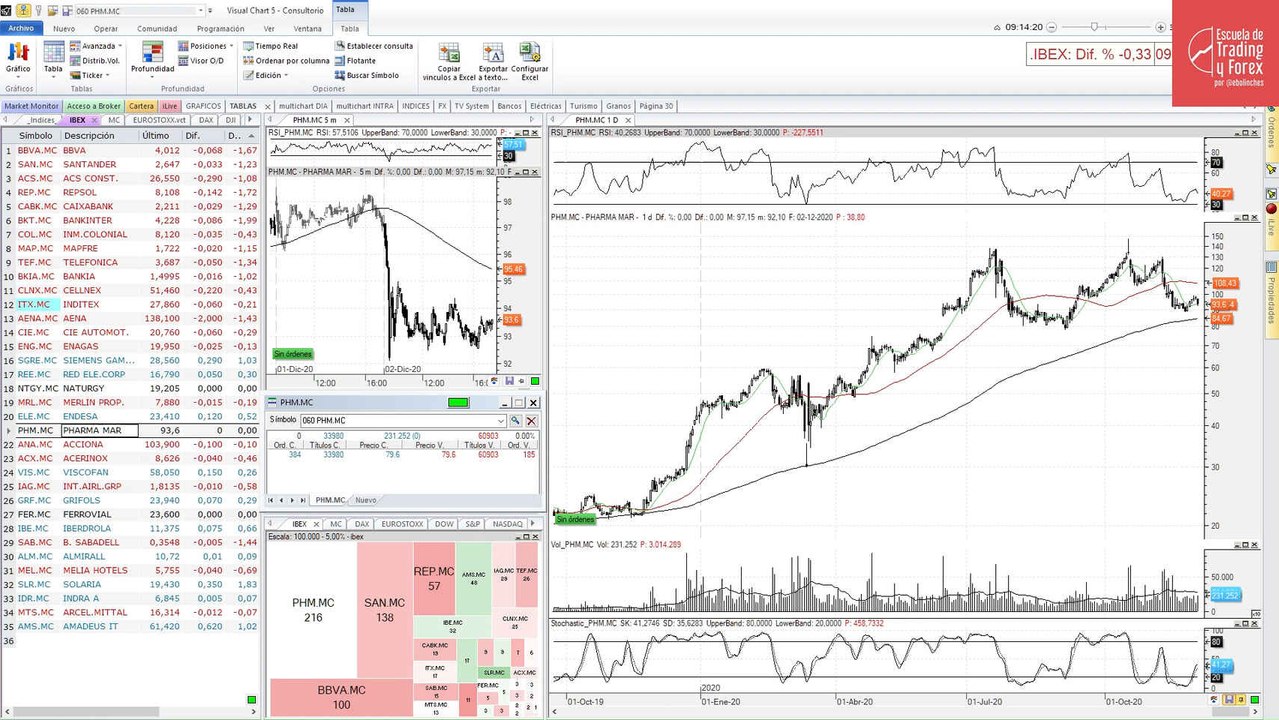Open the GRAFICOS workspace tab
This screenshot has height=720, width=1279.
click(203, 106)
